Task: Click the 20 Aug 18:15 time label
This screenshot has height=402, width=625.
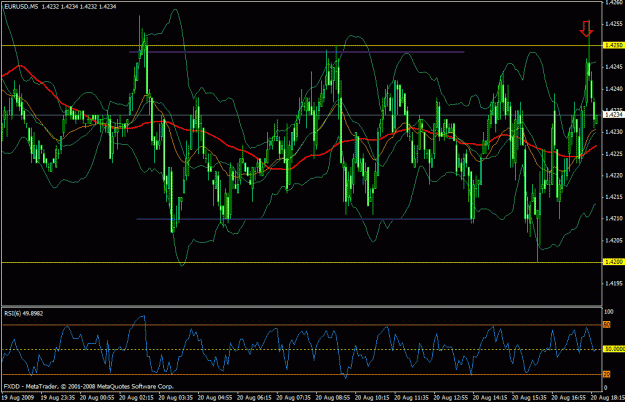Action: [607, 397]
